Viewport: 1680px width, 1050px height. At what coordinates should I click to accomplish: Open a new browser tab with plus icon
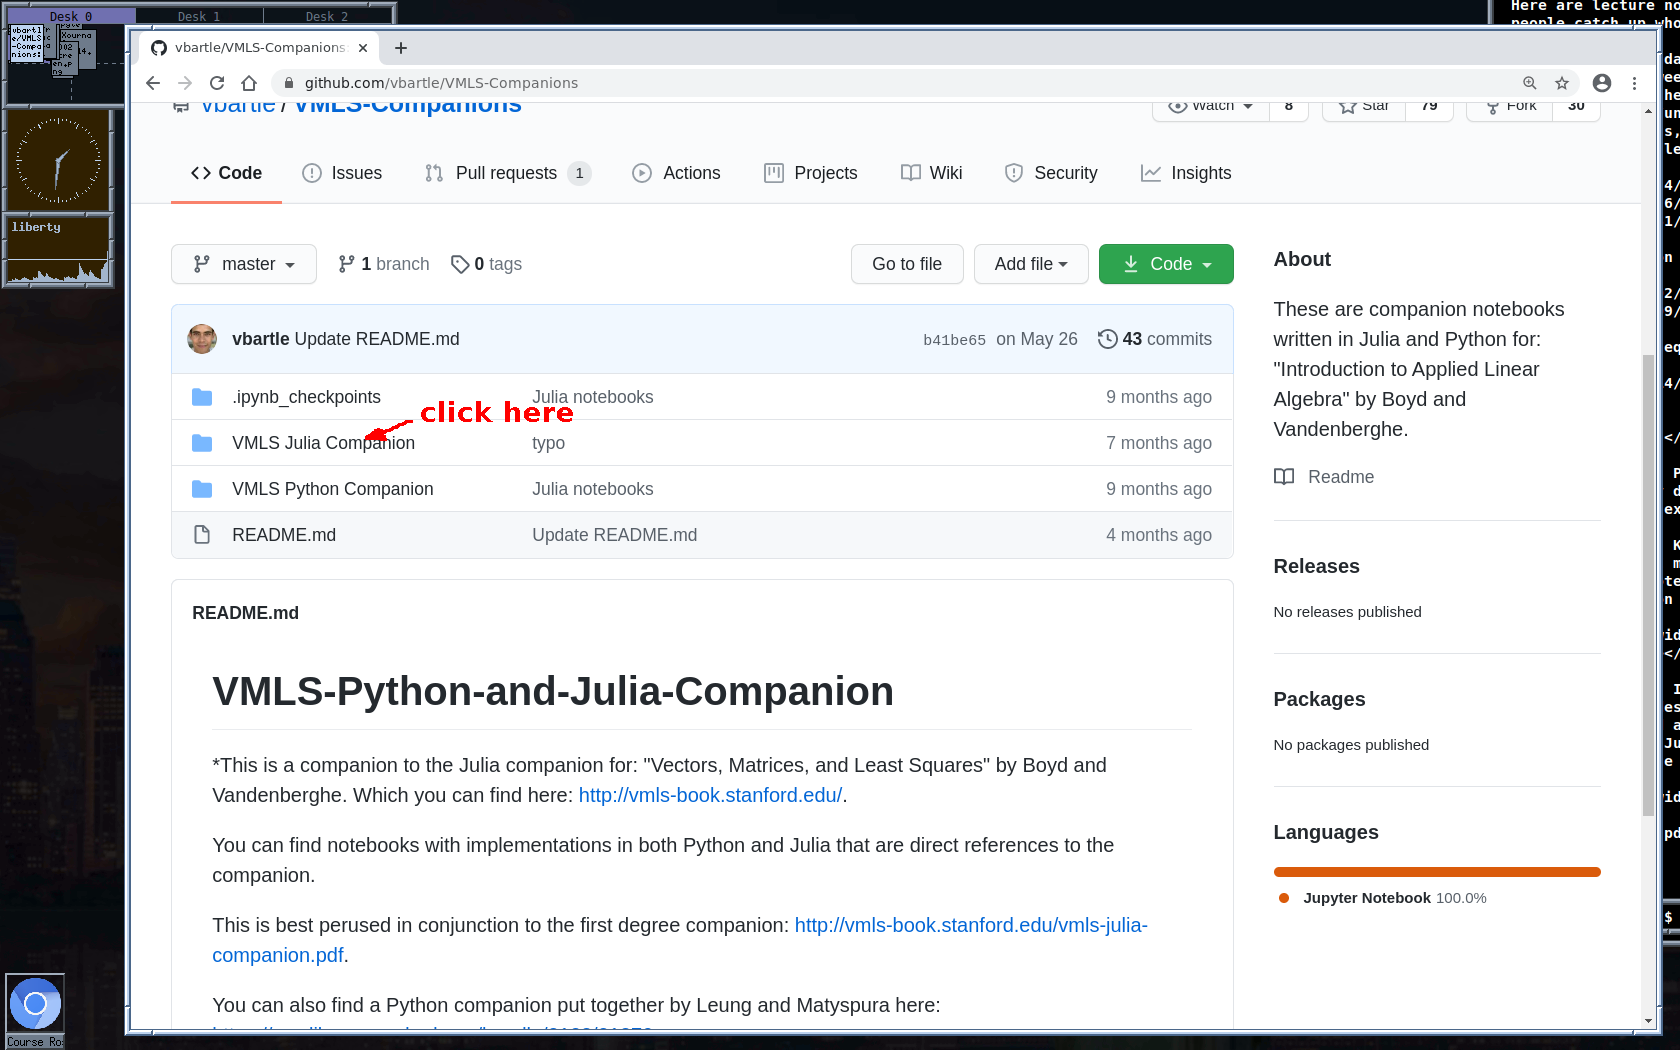pyautogui.click(x=401, y=48)
